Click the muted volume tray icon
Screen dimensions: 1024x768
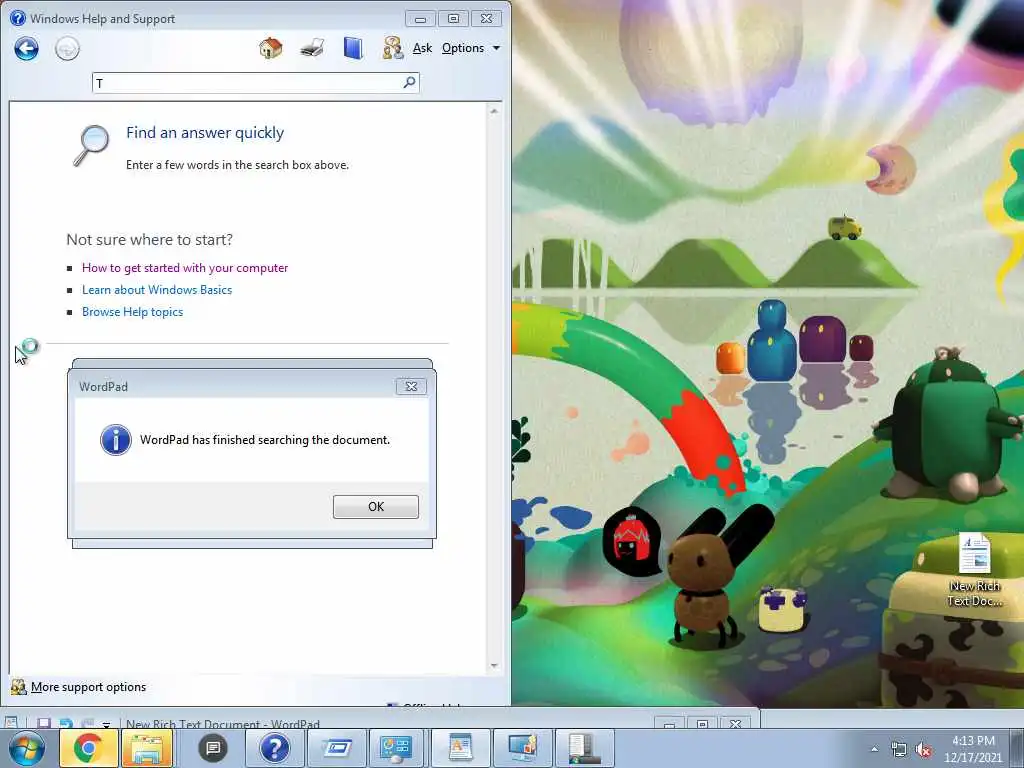pyautogui.click(x=923, y=750)
